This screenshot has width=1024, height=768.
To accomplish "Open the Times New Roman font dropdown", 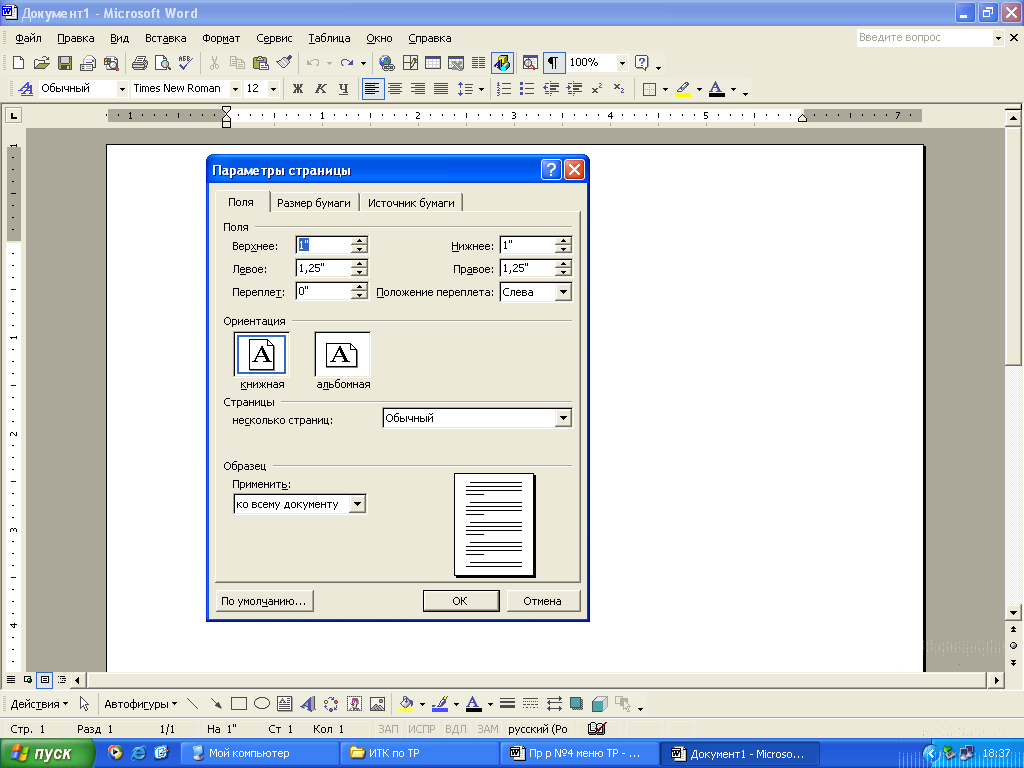I will coord(235,89).
